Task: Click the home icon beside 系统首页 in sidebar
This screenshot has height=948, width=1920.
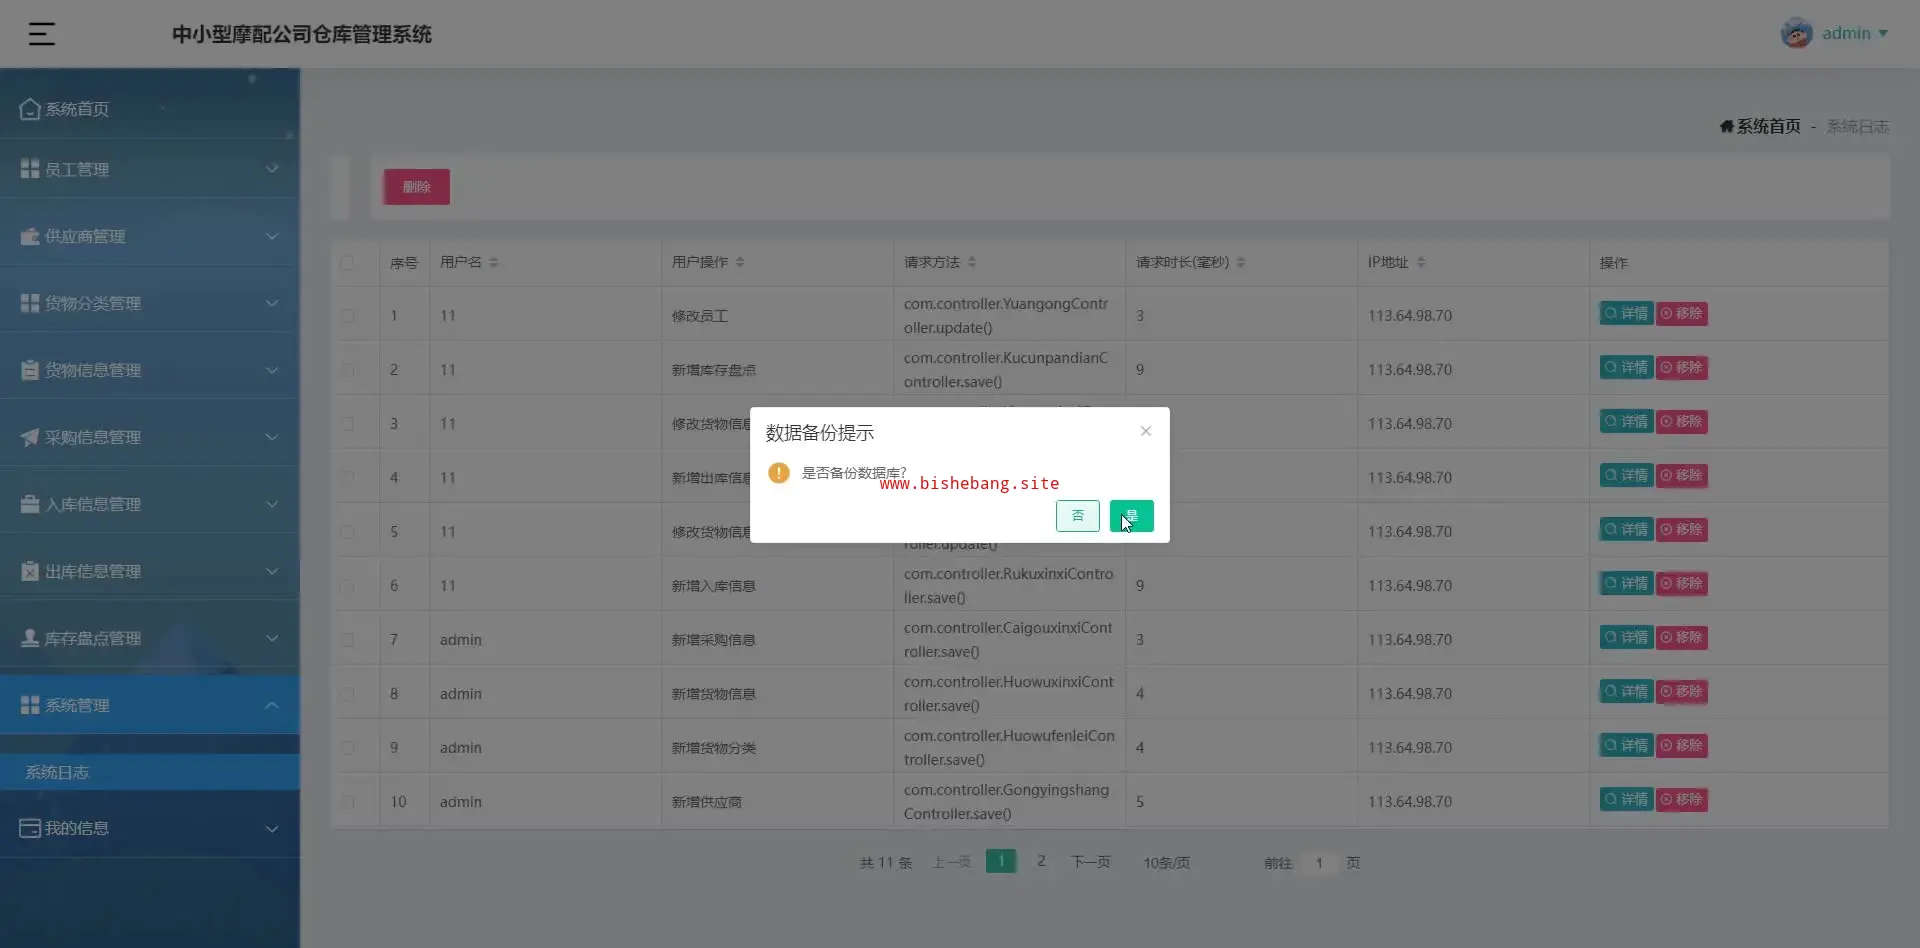Action: point(30,108)
